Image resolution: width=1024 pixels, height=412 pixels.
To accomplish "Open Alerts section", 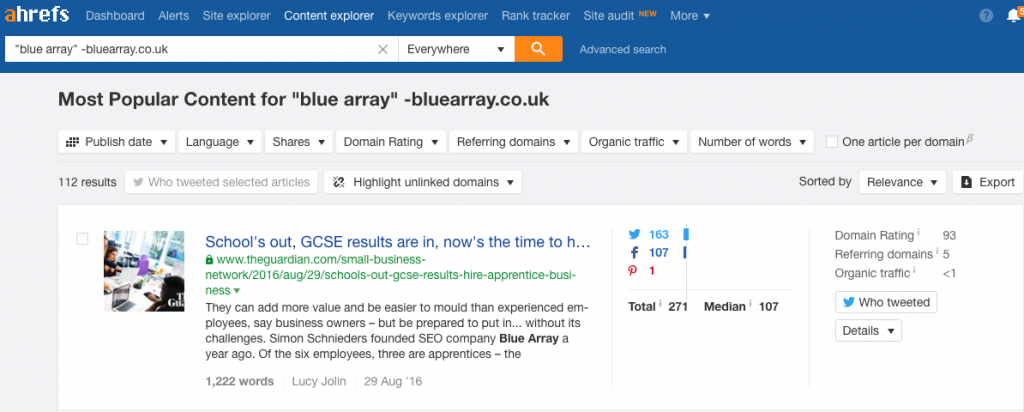I will (x=174, y=16).
